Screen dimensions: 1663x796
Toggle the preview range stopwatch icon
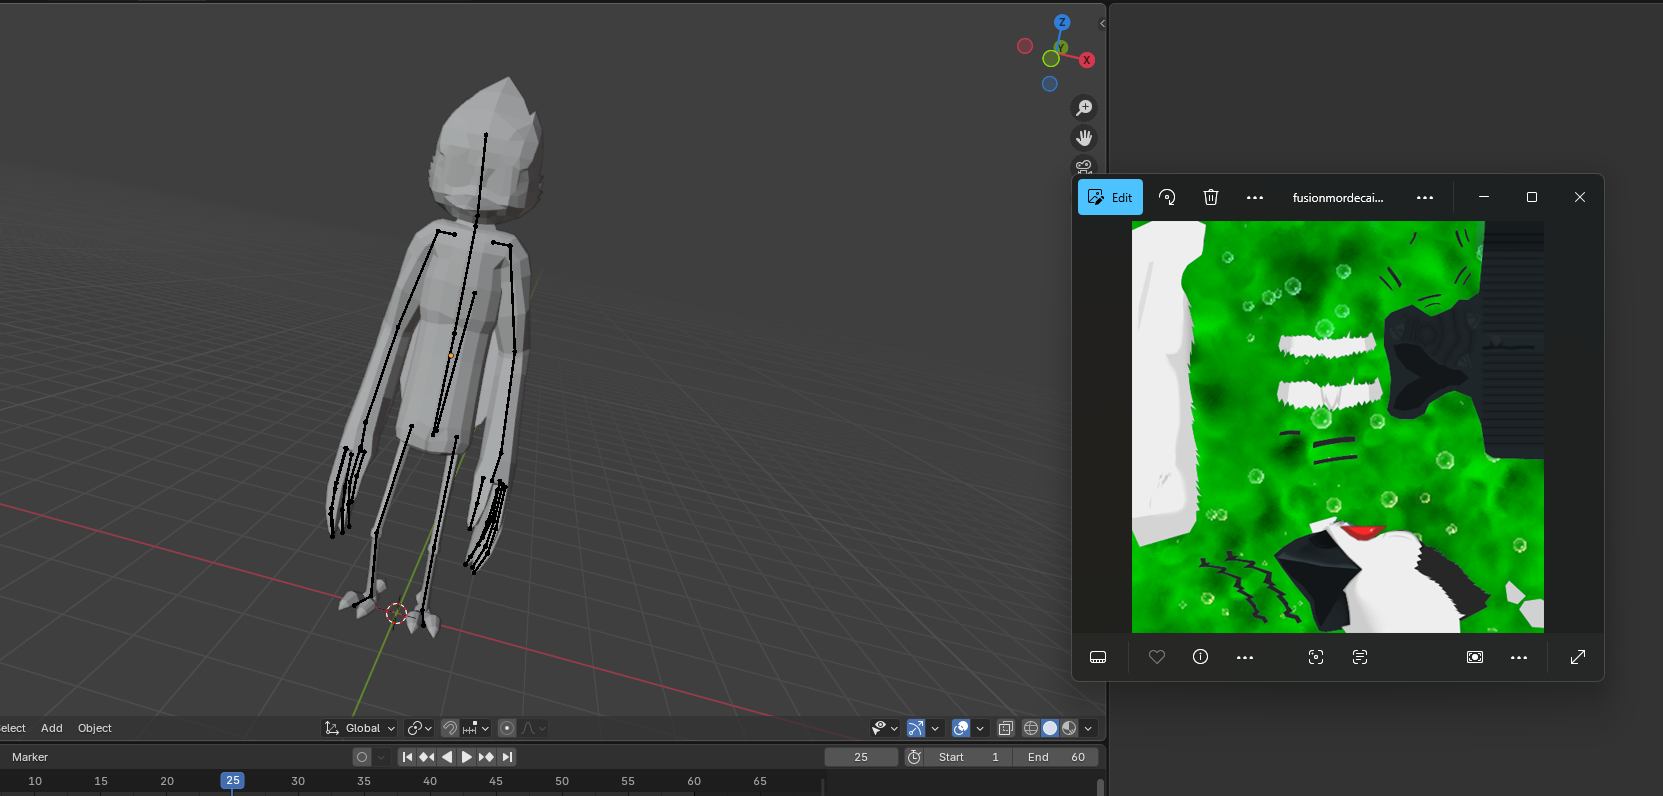tap(914, 757)
